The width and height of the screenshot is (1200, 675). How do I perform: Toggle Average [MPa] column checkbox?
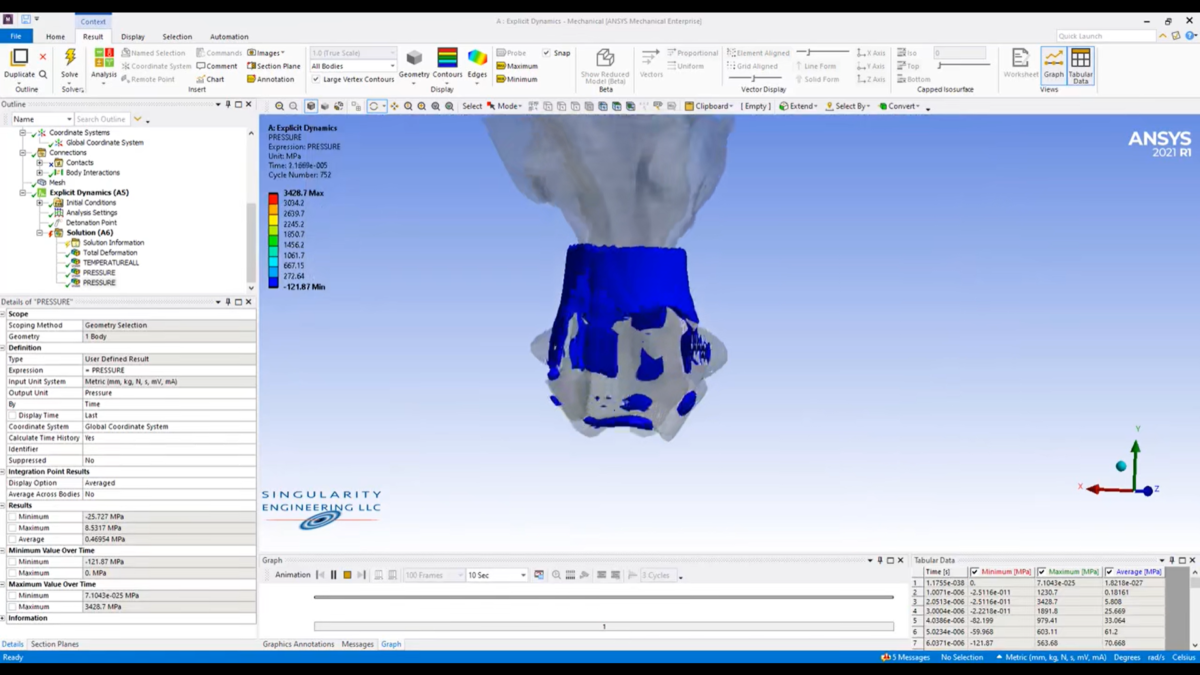tap(1109, 572)
